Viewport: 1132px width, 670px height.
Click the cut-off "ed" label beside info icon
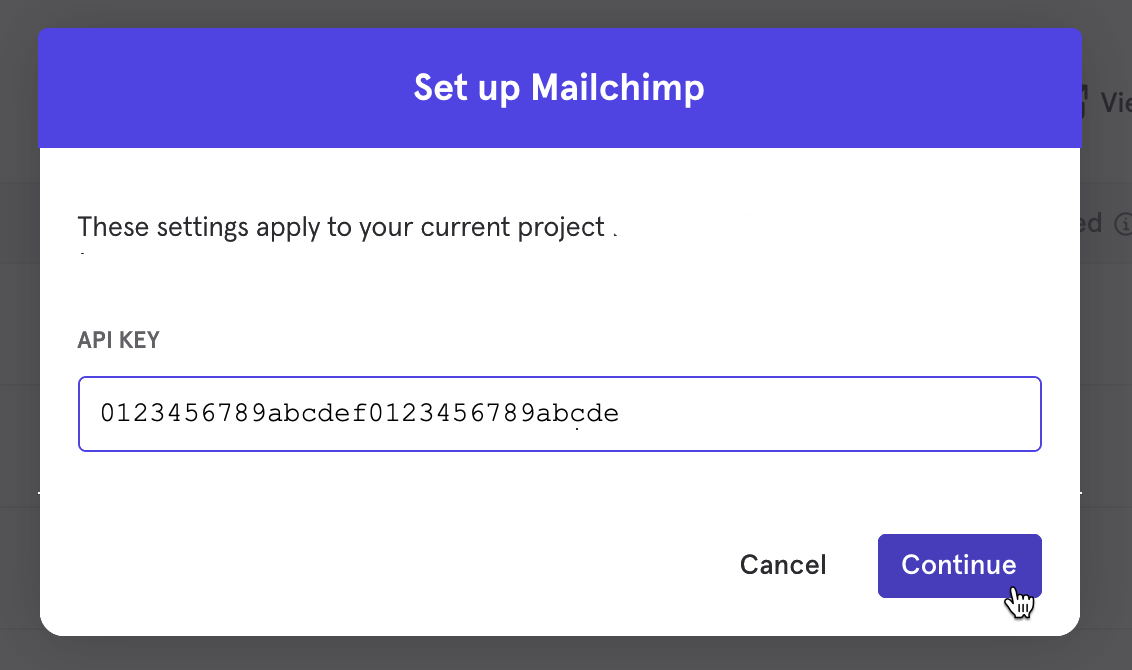point(1092,223)
